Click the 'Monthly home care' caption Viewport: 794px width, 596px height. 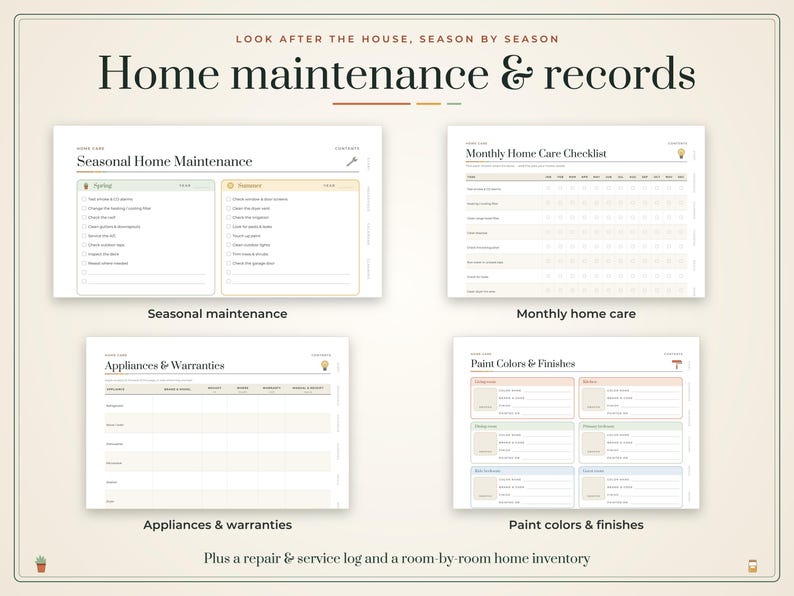(576, 314)
